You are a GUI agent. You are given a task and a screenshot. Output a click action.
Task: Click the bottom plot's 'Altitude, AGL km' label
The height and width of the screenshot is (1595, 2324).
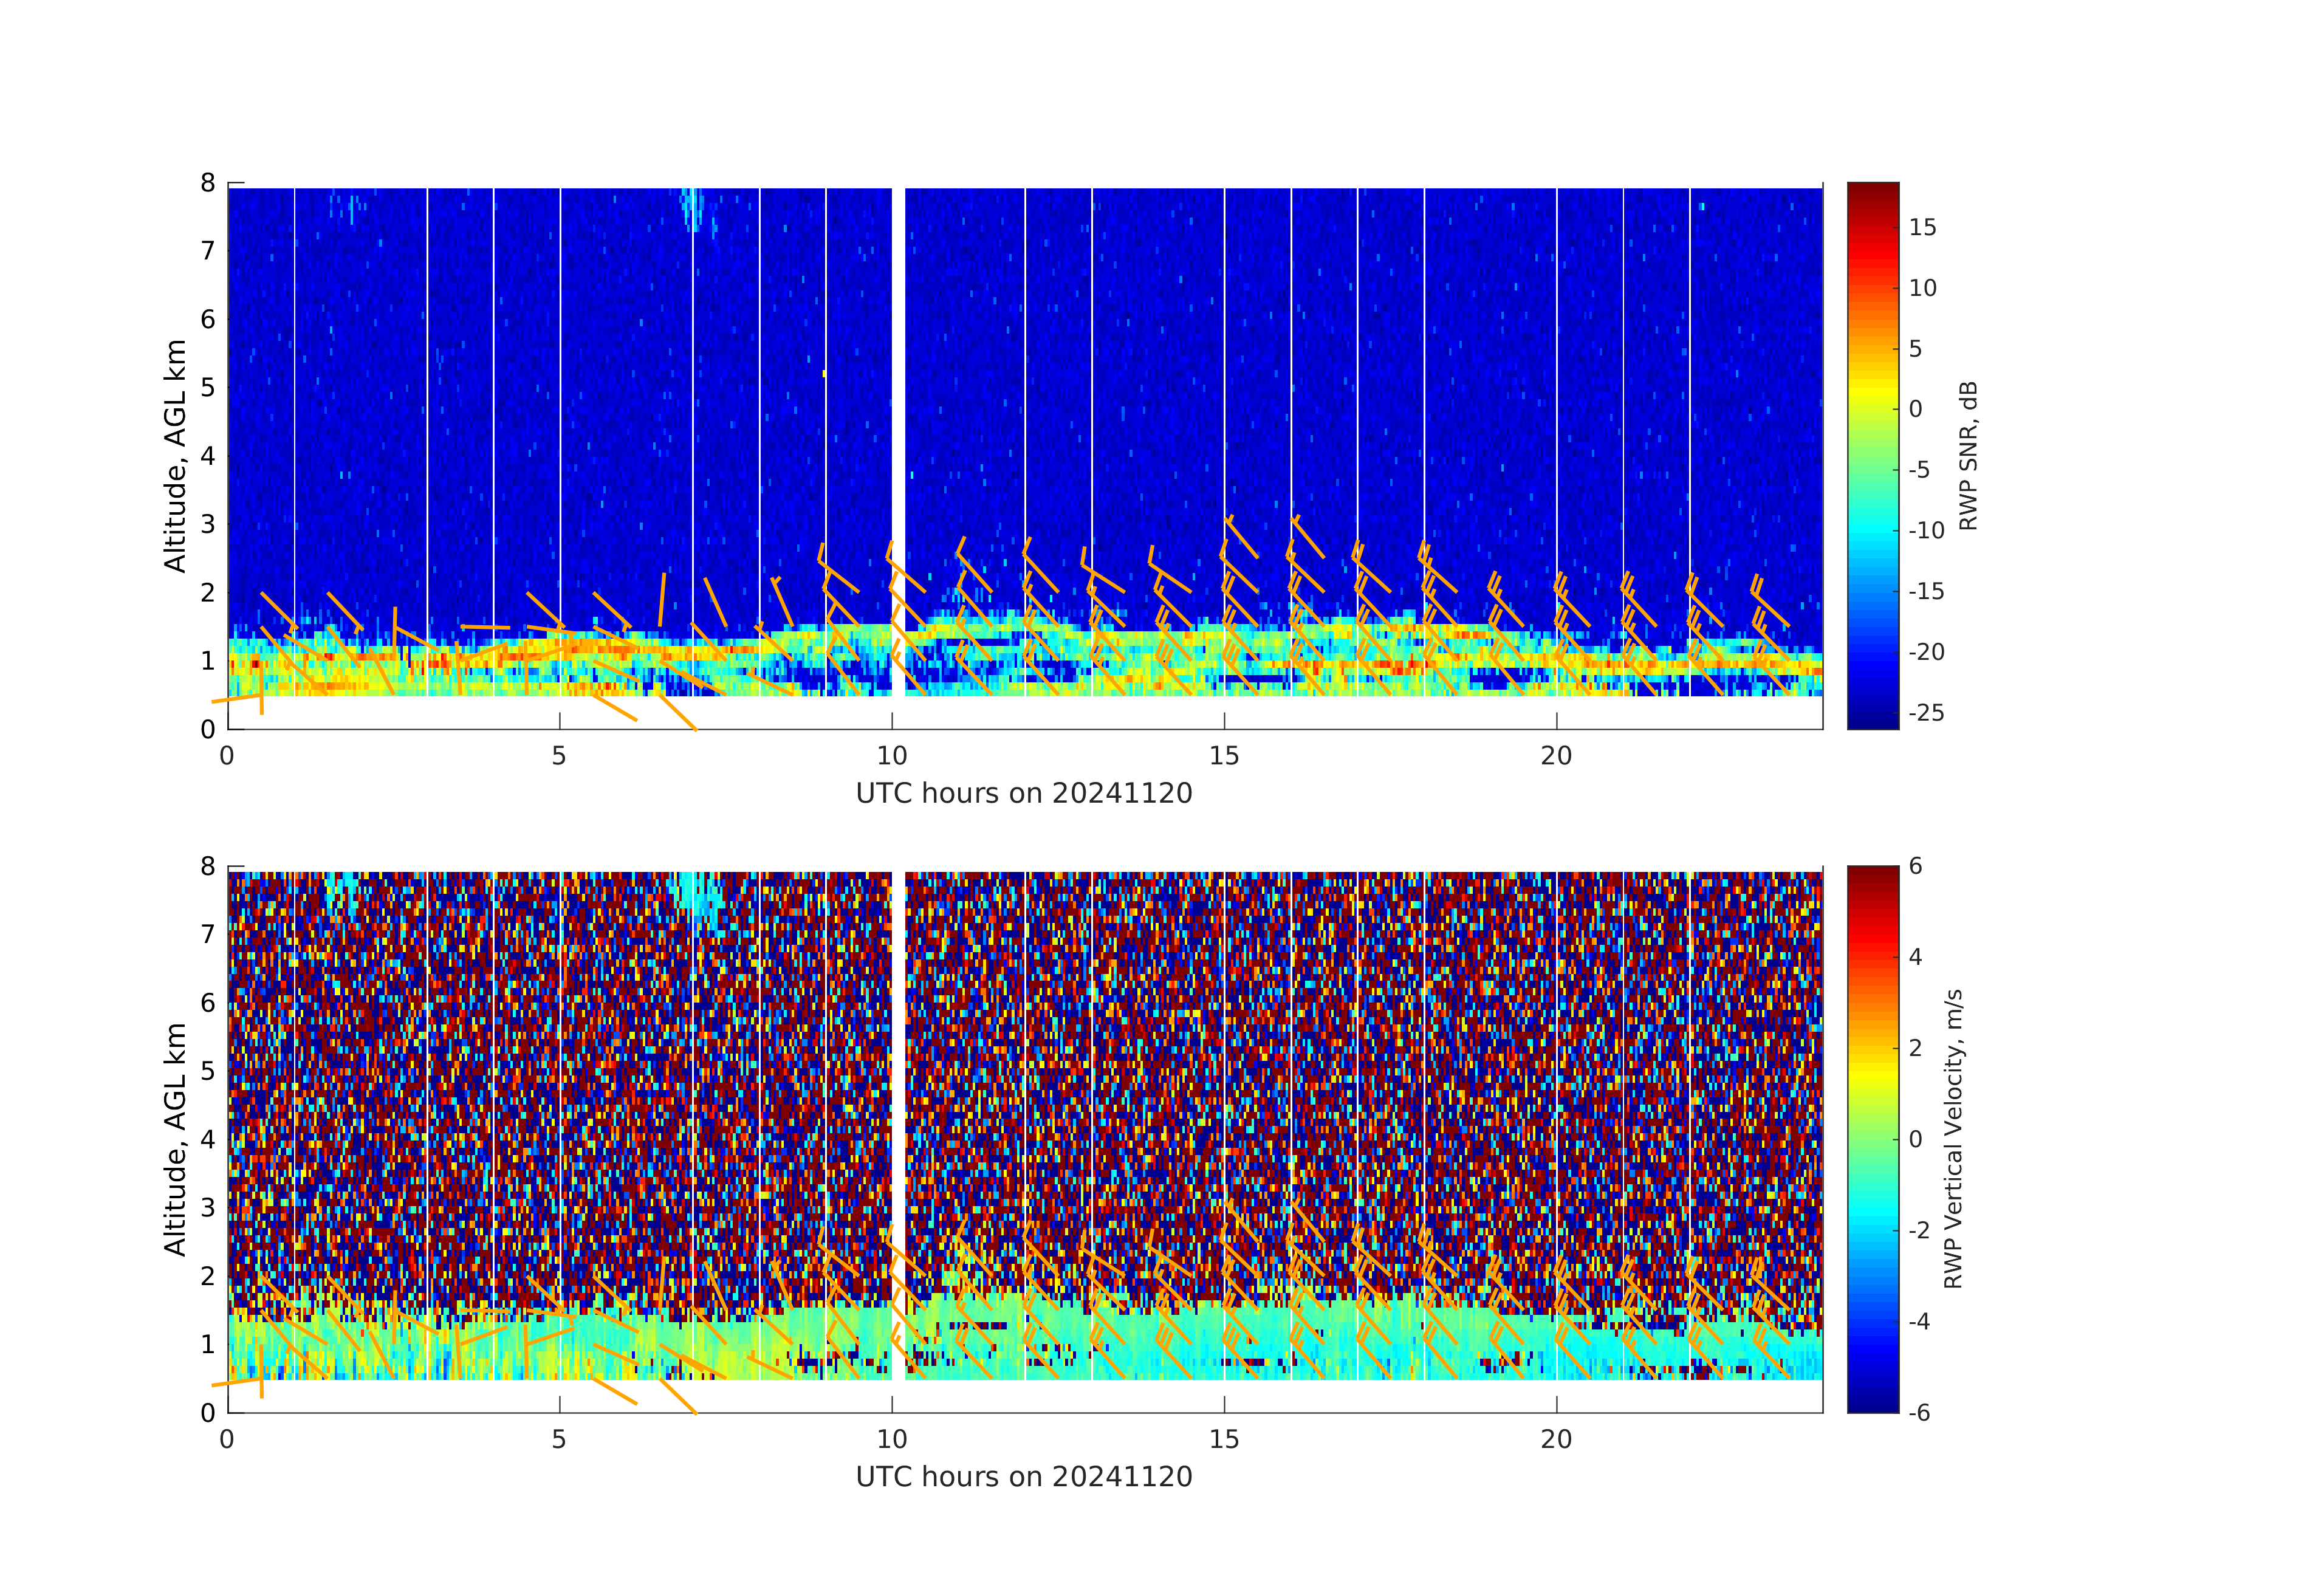pyautogui.click(x=175, y=1138)
